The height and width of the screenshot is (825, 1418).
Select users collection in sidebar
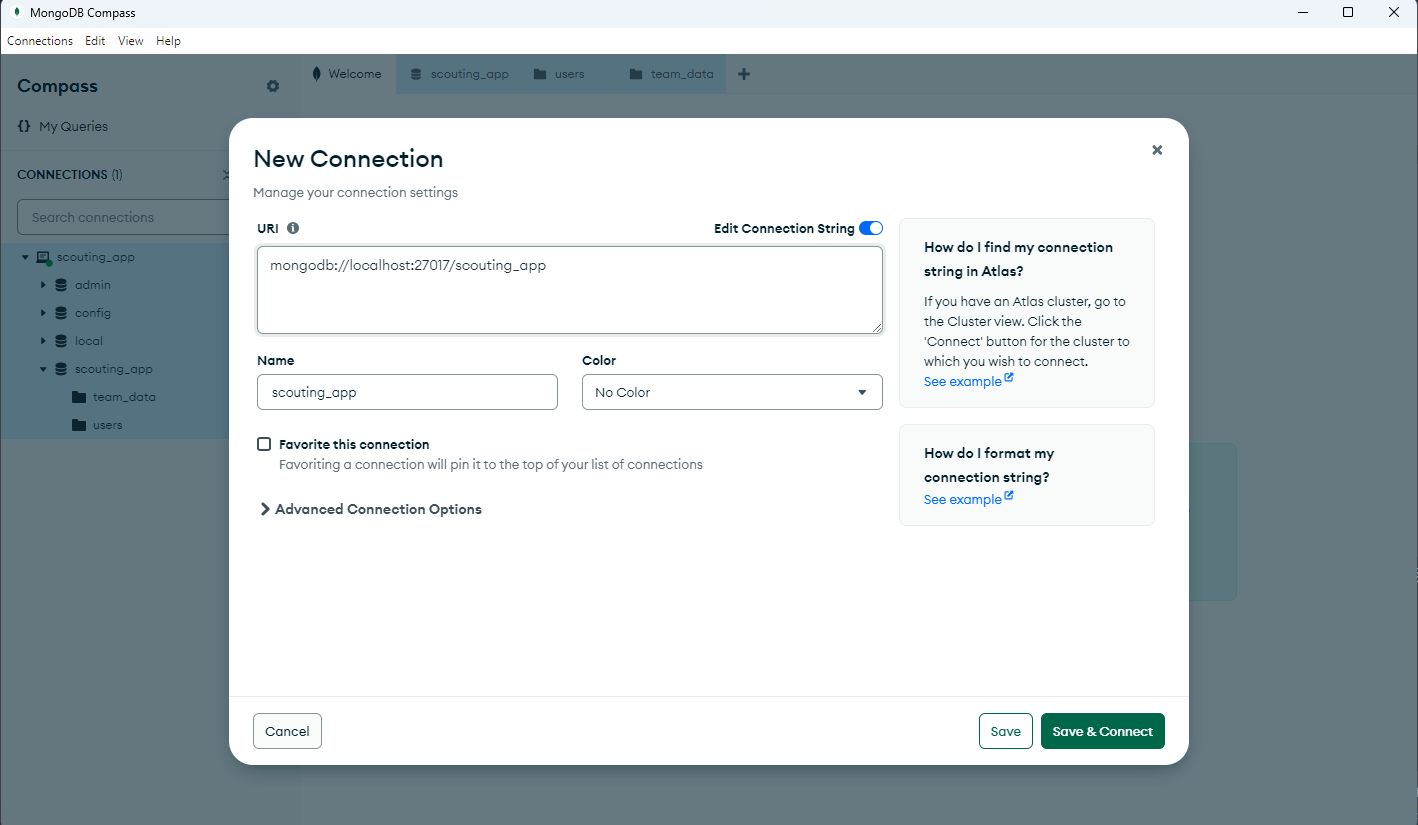(107, 425)
